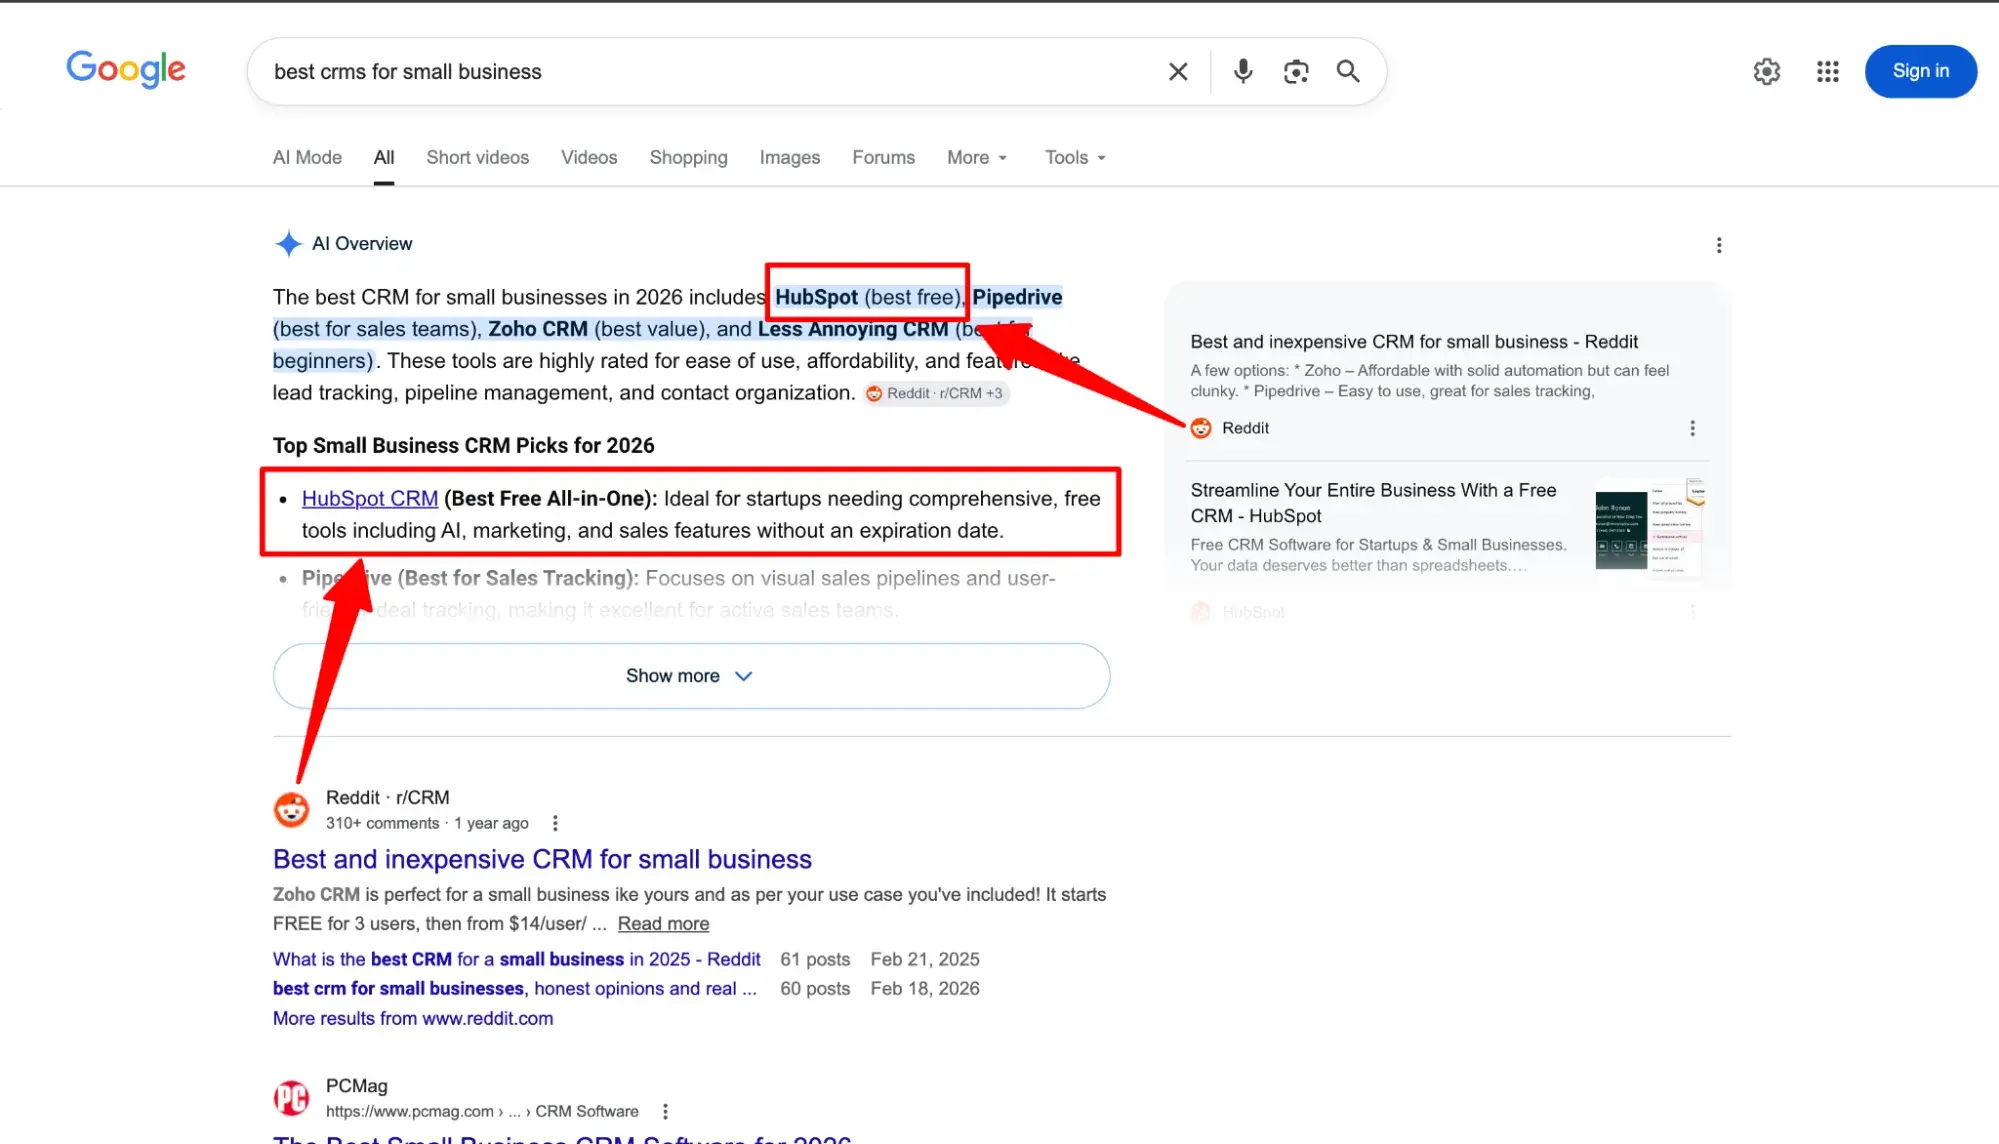The width and height of the screenshot is (1999, 1144).
Task: Switch to Images tab
Action: coord(789,157)
